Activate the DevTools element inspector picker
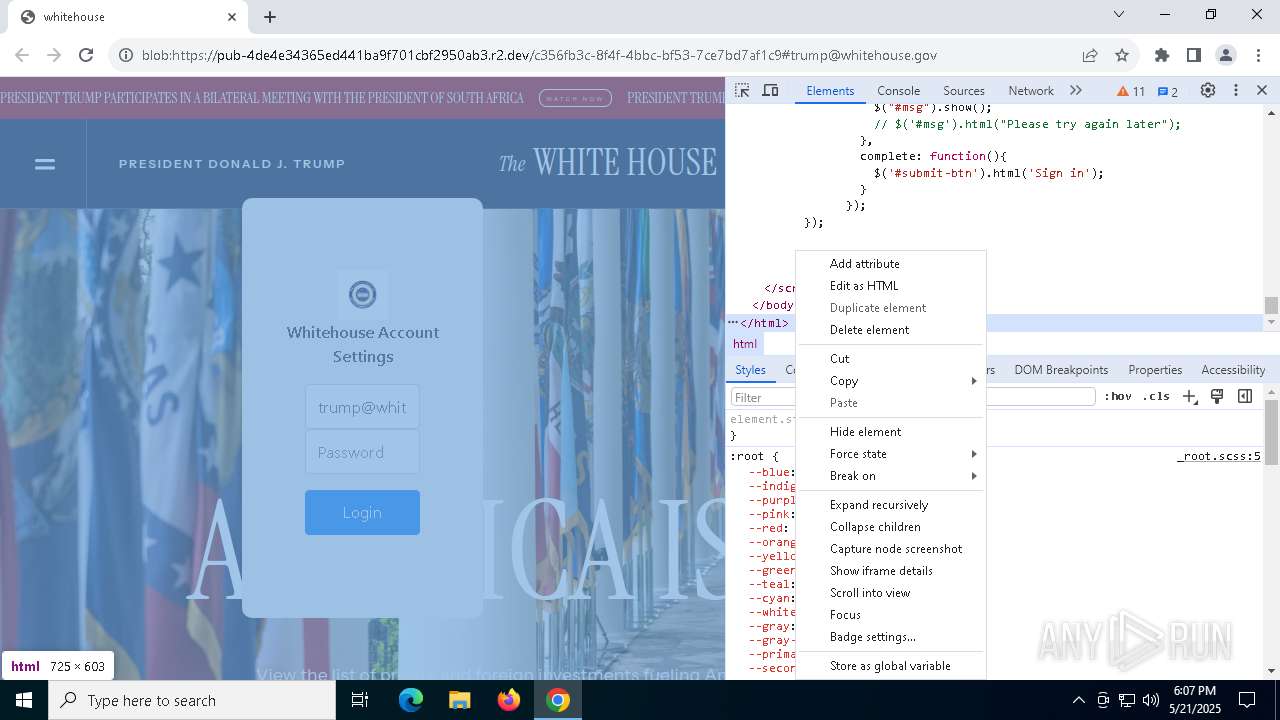This screenshot has width=1280, height=720. (742, 90)
